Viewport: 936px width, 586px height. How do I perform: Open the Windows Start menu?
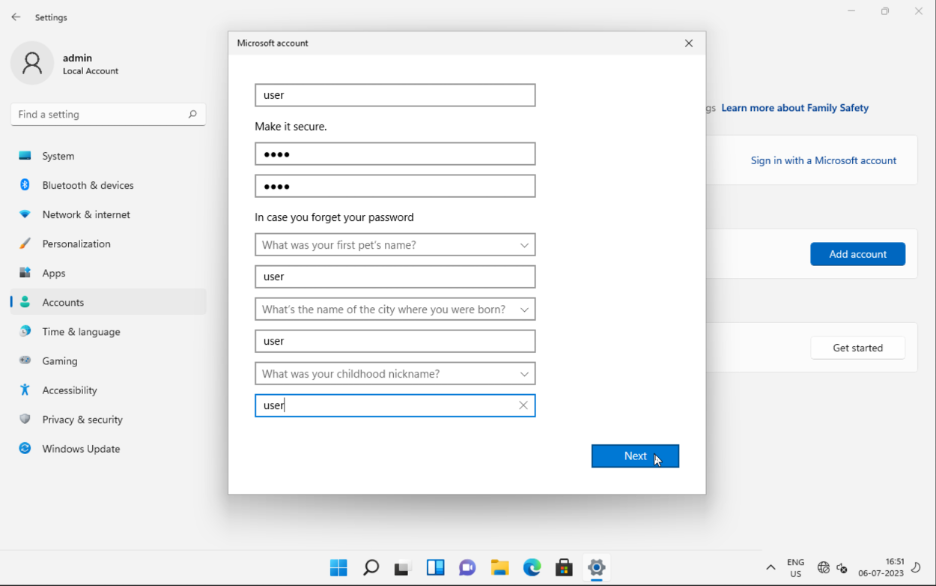338,568
